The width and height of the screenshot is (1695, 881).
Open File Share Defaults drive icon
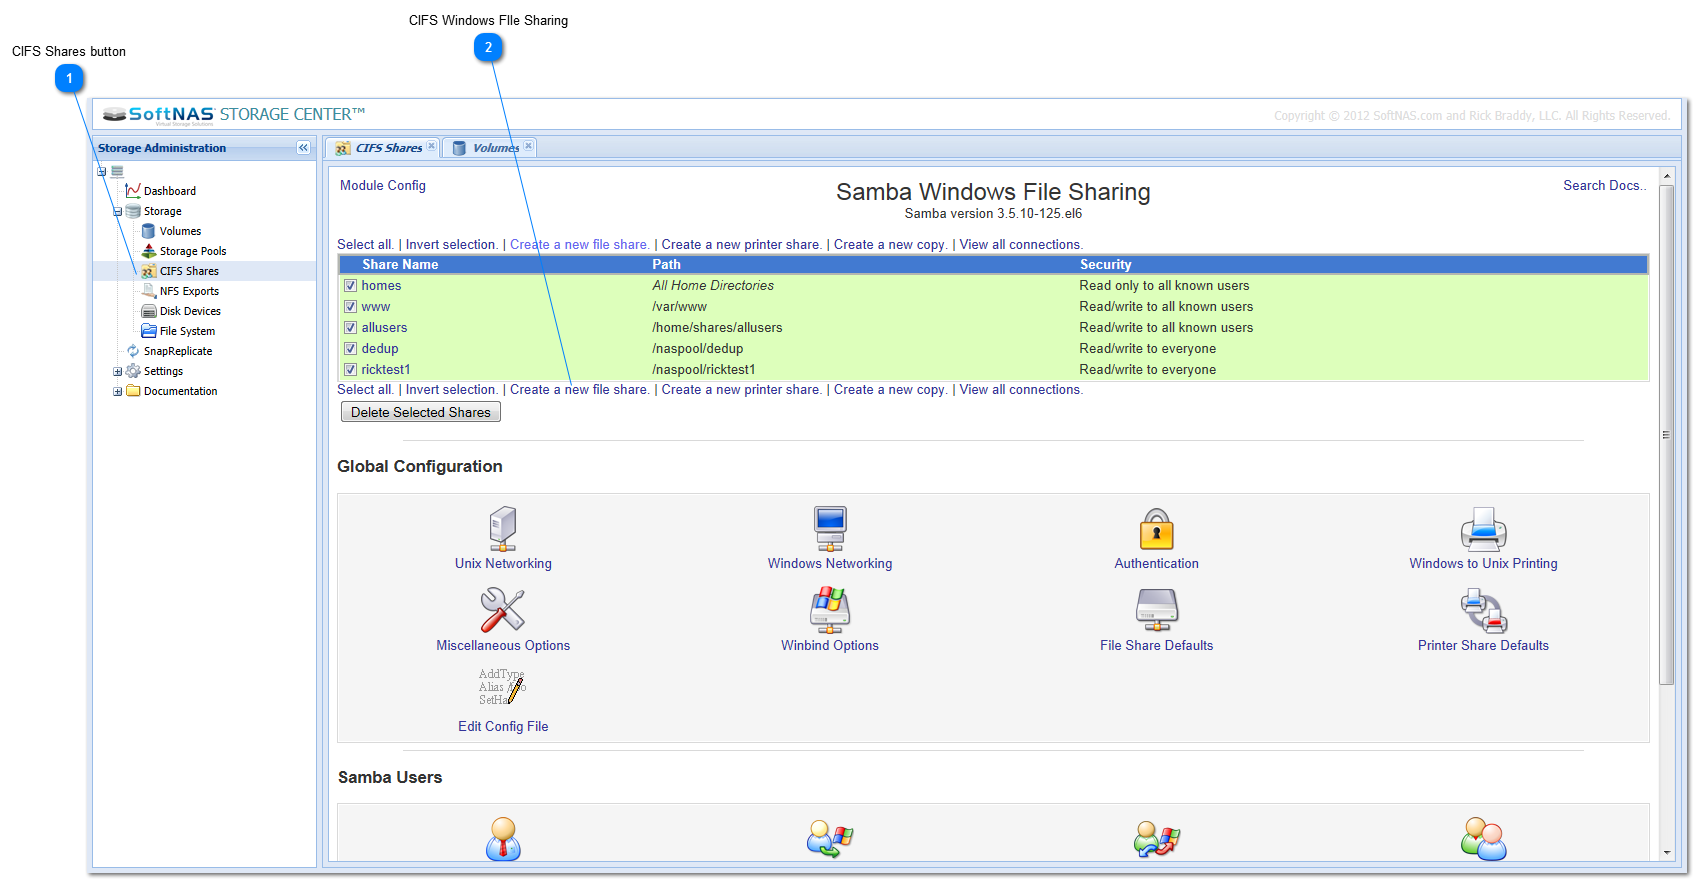[1157, 610]
